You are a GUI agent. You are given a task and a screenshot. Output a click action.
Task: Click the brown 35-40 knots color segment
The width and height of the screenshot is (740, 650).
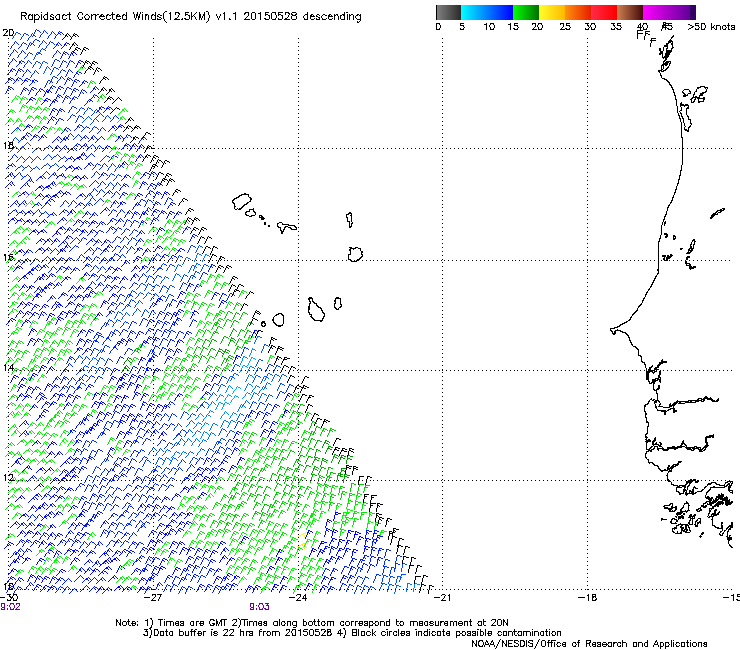pos(630,12)
